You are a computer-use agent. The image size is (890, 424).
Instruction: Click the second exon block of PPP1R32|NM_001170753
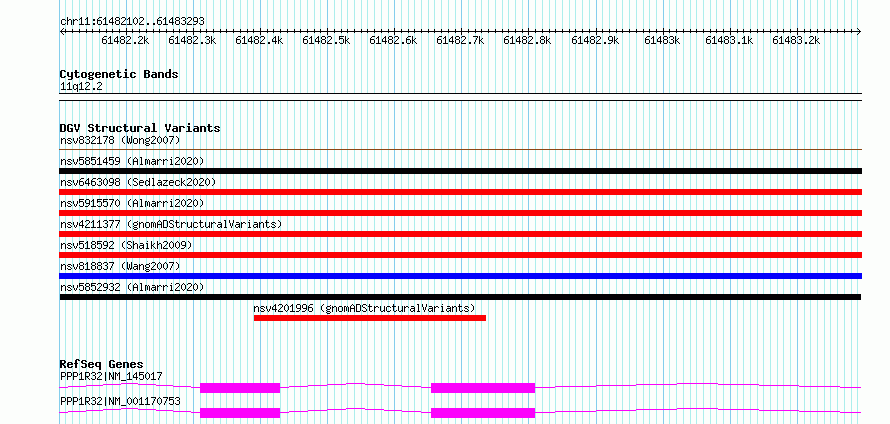click(x=483, y=413)
